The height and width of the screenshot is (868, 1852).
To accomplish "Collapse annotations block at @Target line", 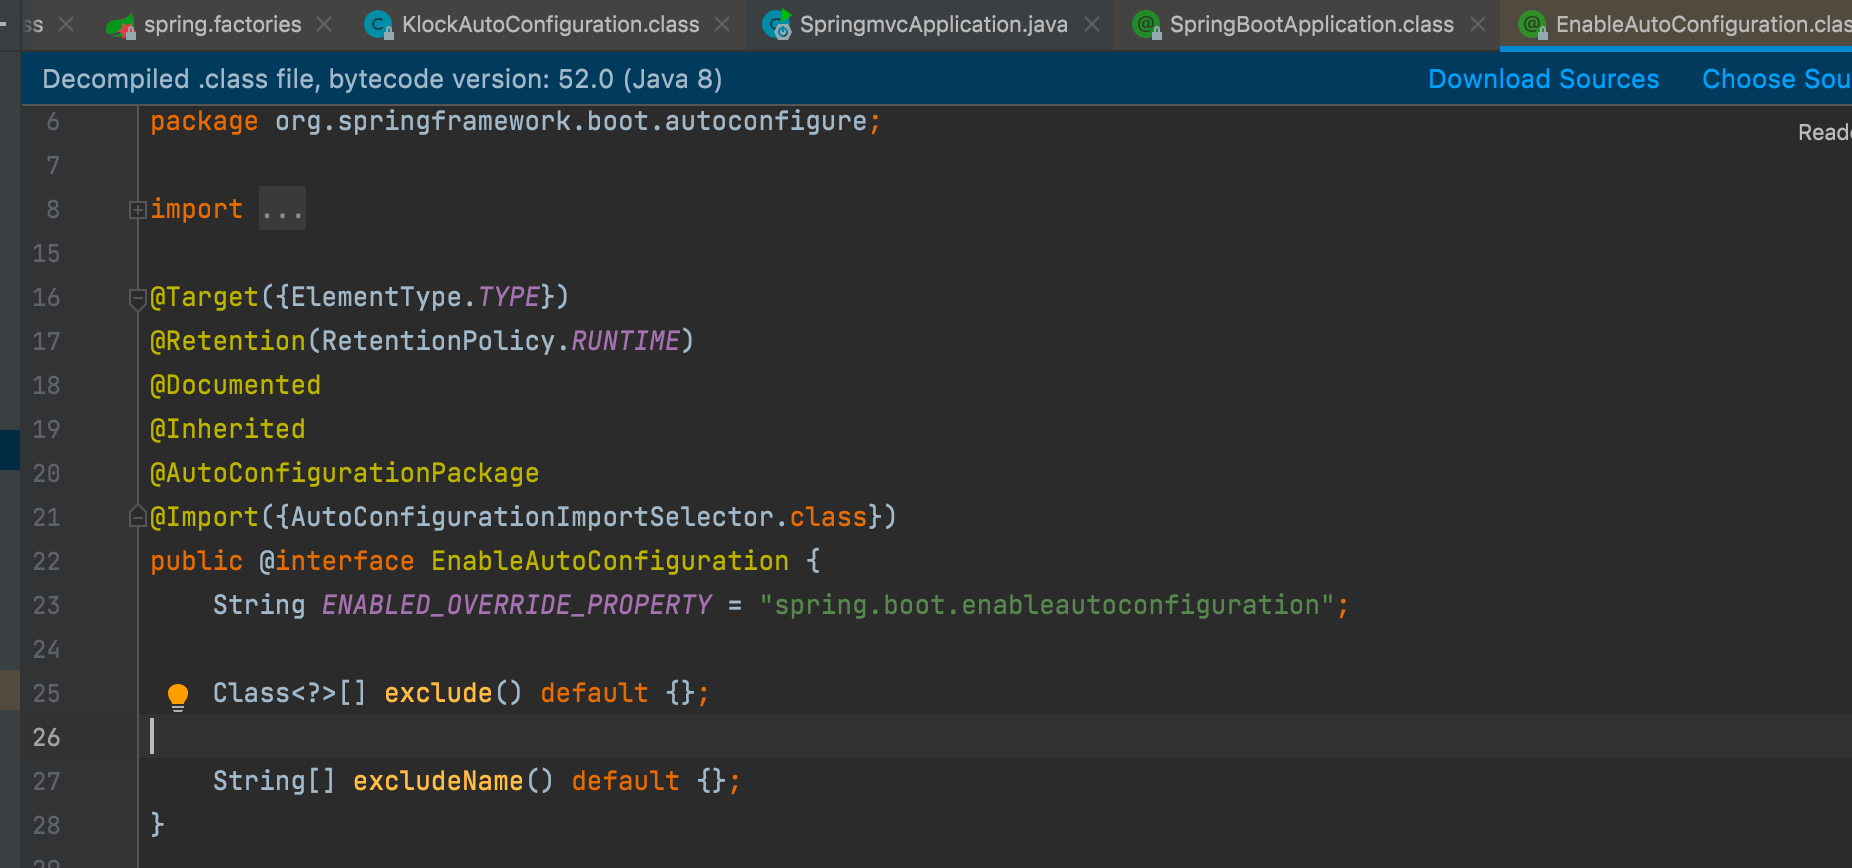I will pyautogui.click(x=138, y=298).
